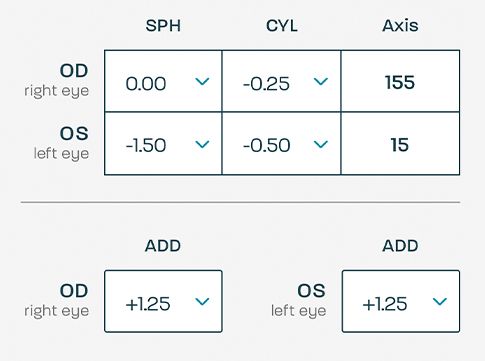Click the OD right eye row label
This screenshot has height=361, width=485.
point(57,80)
